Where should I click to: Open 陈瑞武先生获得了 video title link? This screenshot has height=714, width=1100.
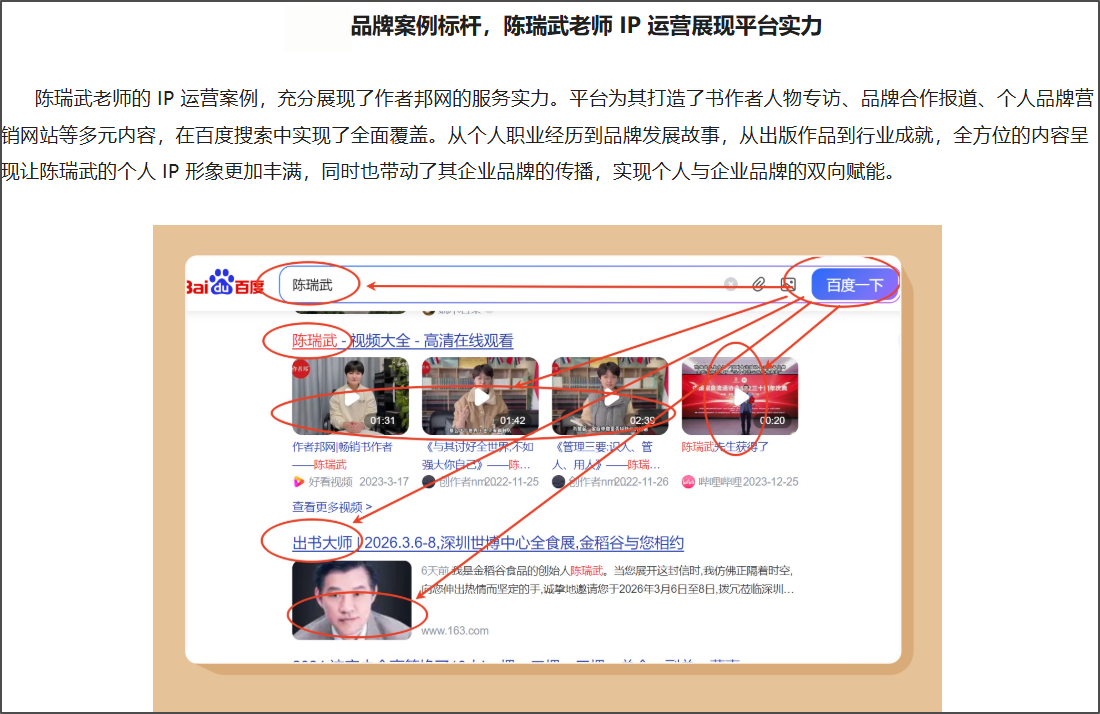pos(725,447)
